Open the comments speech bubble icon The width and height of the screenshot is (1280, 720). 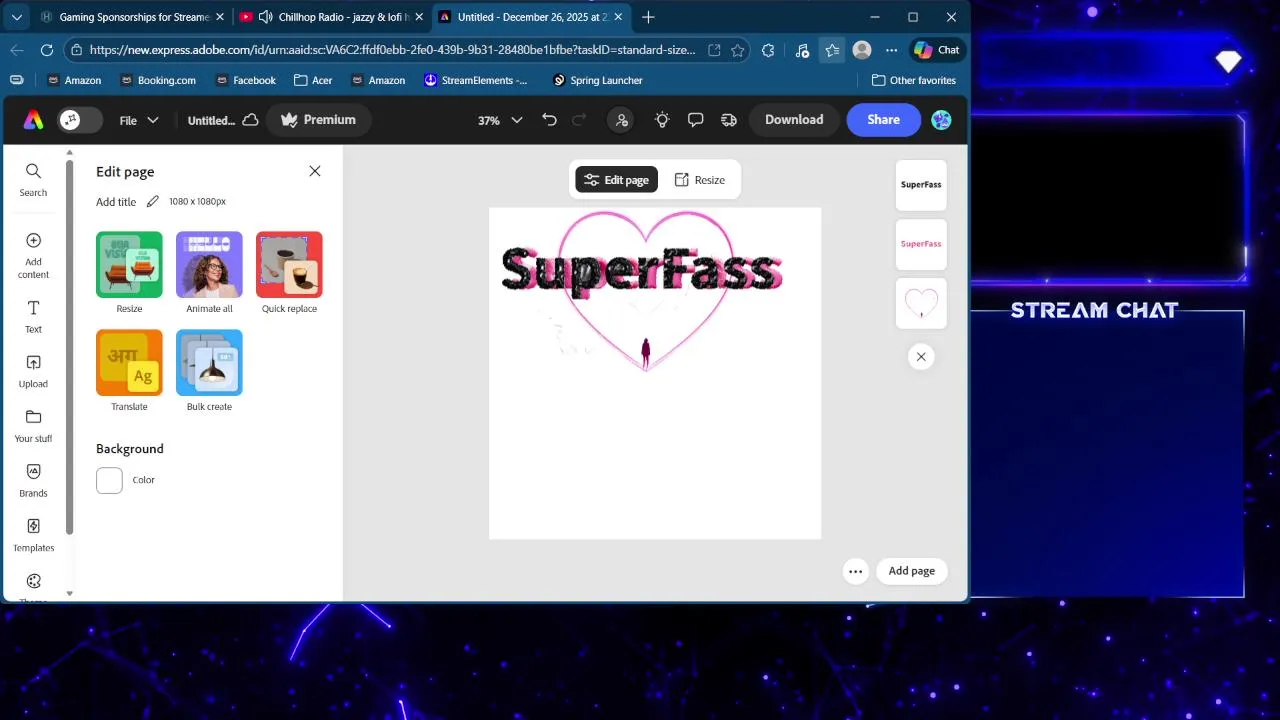[x=695, y=120]
